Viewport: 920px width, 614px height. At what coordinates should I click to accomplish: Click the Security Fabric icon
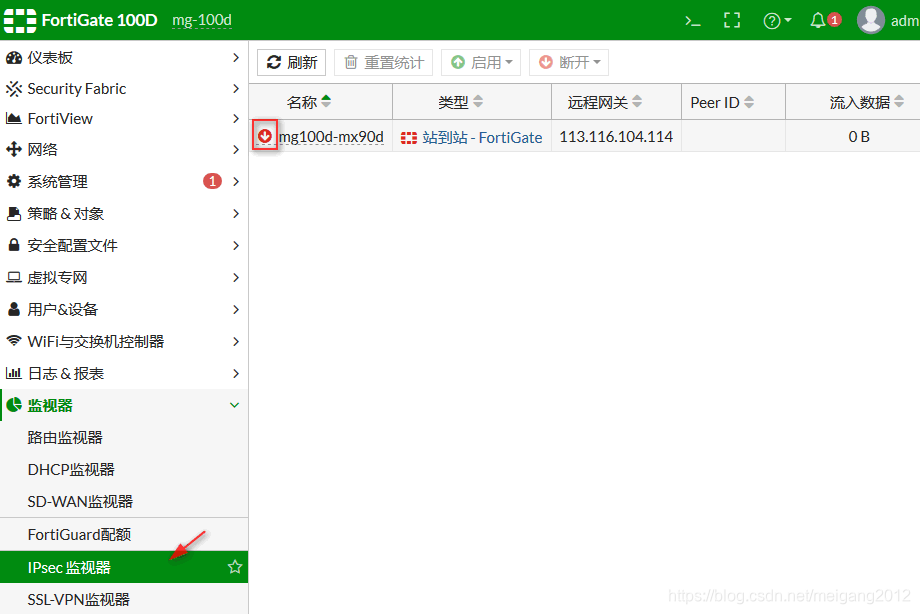point(13,89)
